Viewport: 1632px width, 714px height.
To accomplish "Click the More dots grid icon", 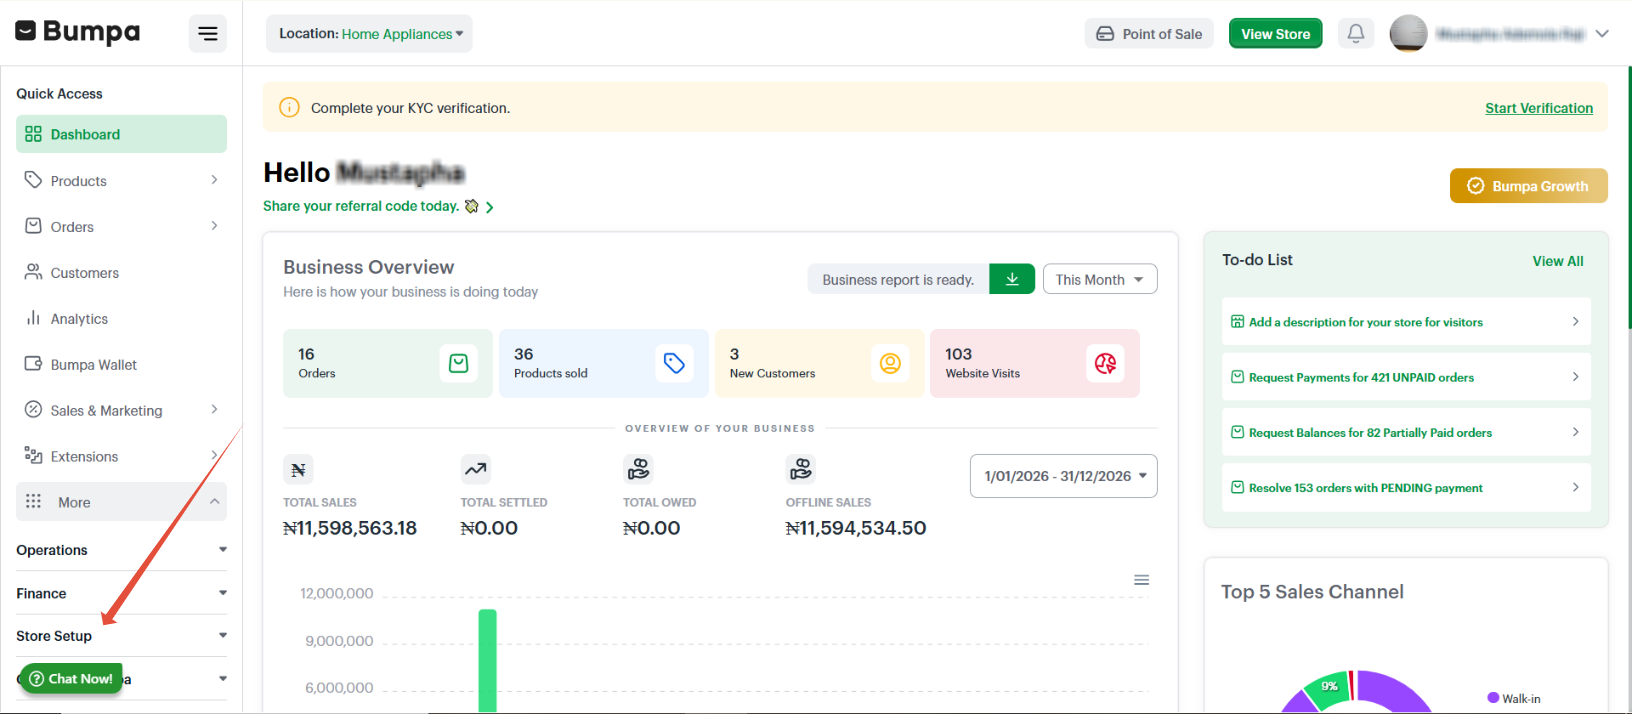I will (33, 501).
